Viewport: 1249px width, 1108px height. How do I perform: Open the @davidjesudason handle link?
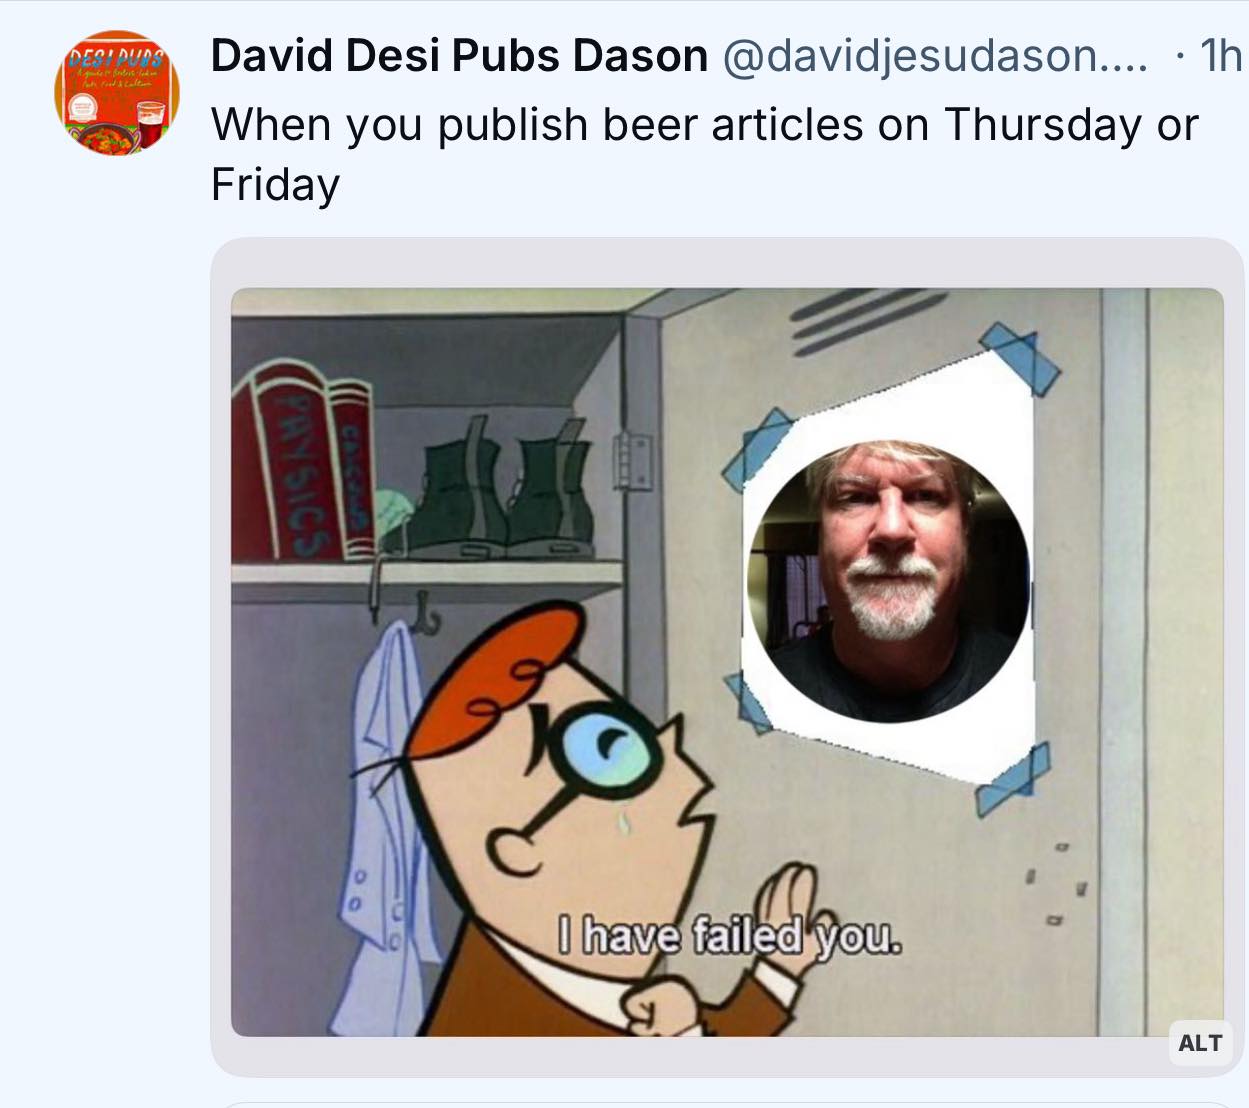(x=934, y=55)
